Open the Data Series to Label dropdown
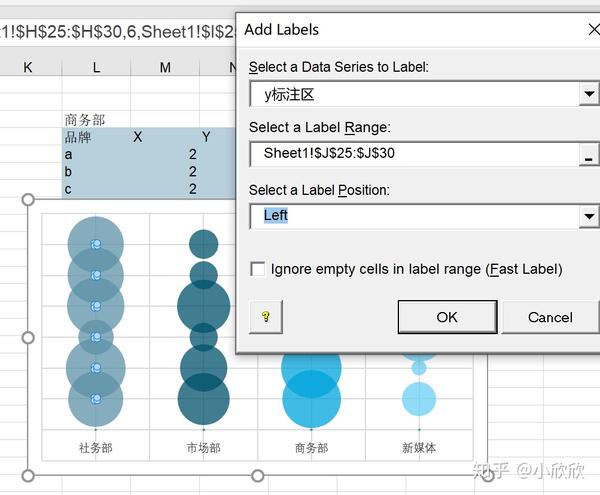 (x=589, y=93)
